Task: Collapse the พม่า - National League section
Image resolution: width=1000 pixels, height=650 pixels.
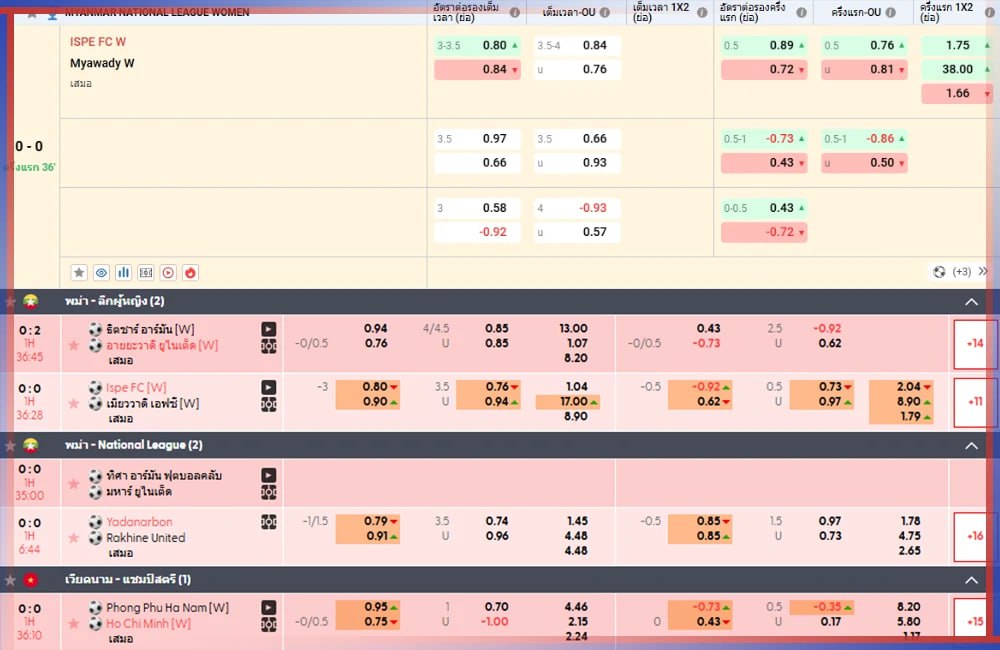Action: pos(970,445)
